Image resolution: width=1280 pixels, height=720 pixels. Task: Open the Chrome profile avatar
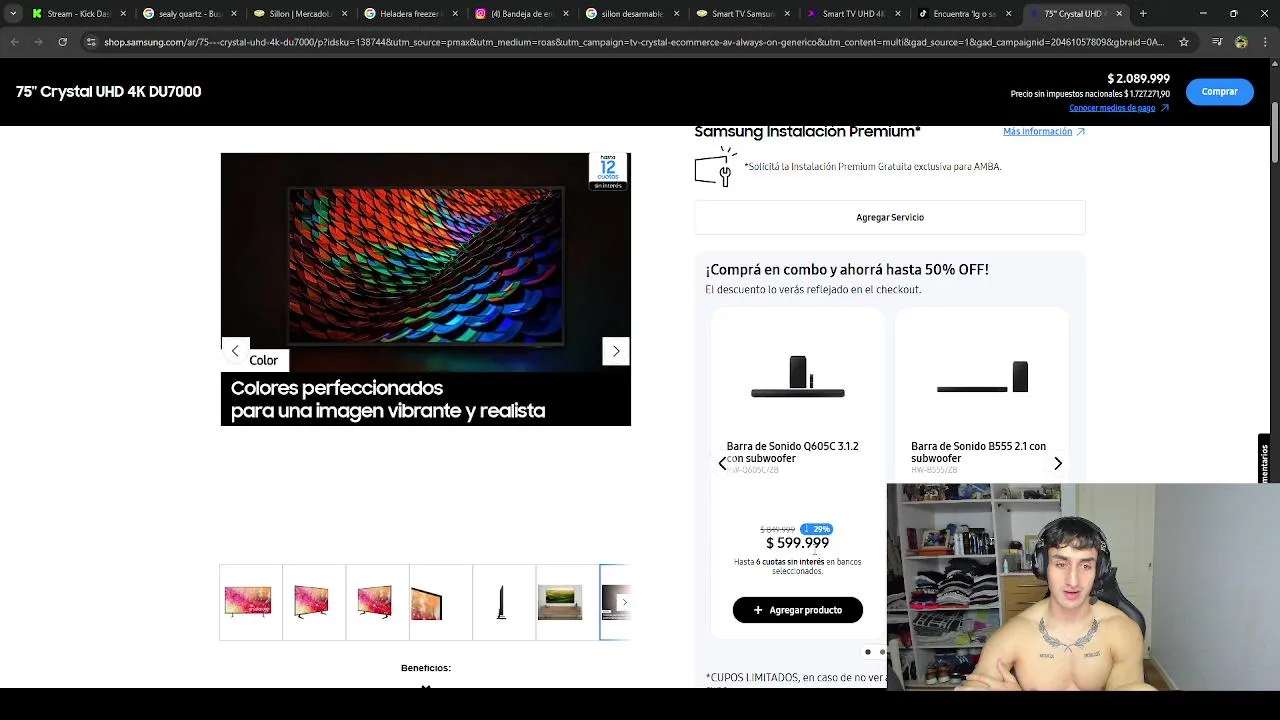pyautogui.click(x=1241, y=42)
